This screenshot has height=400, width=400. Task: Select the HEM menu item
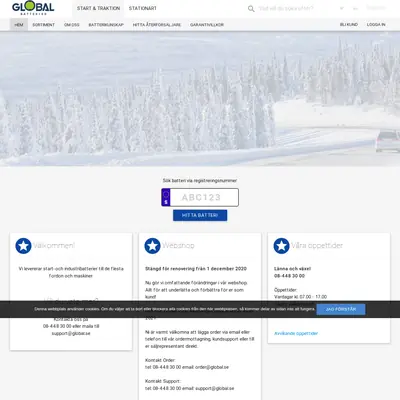pyautogui.click(x=19, y=25)
